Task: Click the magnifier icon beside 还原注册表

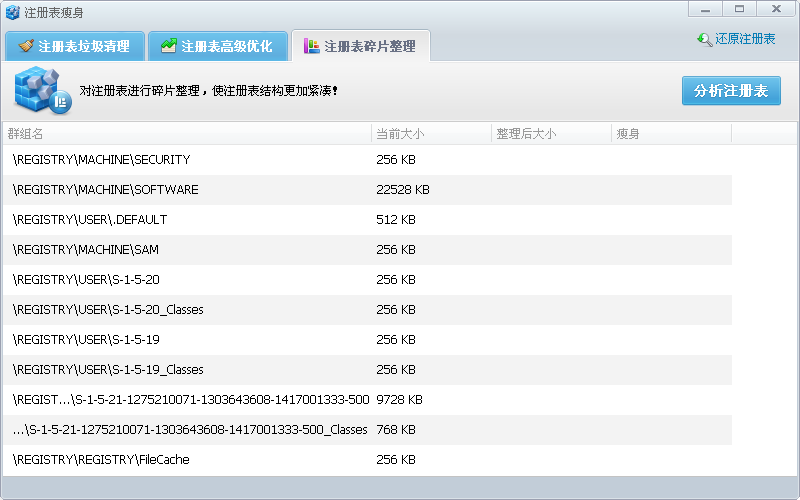Action: (705, 39)
